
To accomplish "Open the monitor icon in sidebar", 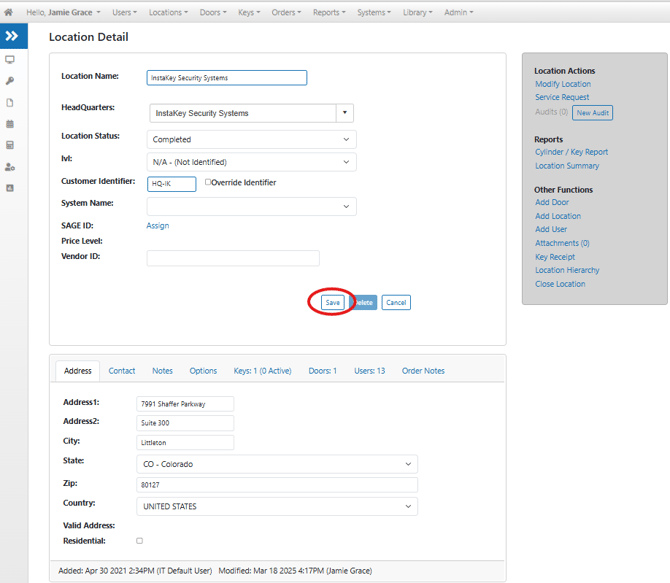I will pyautogui.click(x=10, y=60).
